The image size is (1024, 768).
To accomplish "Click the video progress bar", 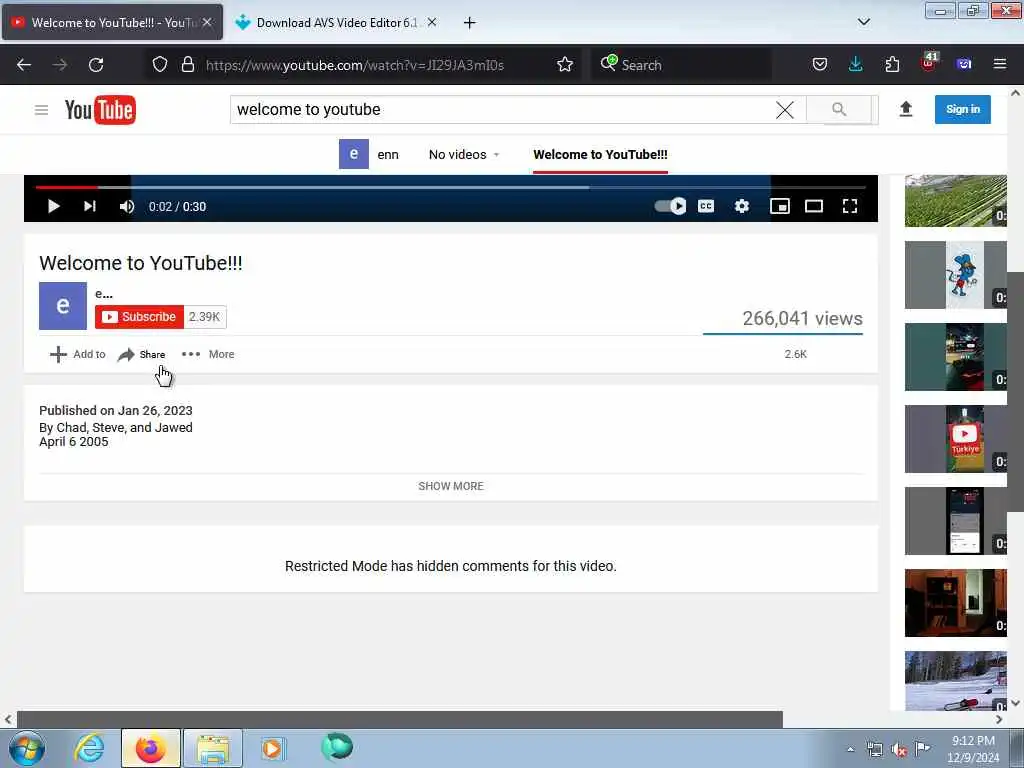I will pyautogui.click(x=451, y=187).
